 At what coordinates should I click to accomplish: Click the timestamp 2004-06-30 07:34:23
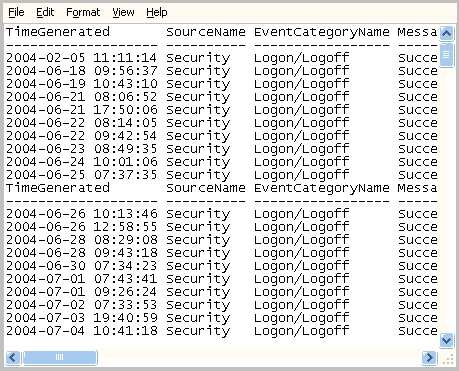[81, 266]
